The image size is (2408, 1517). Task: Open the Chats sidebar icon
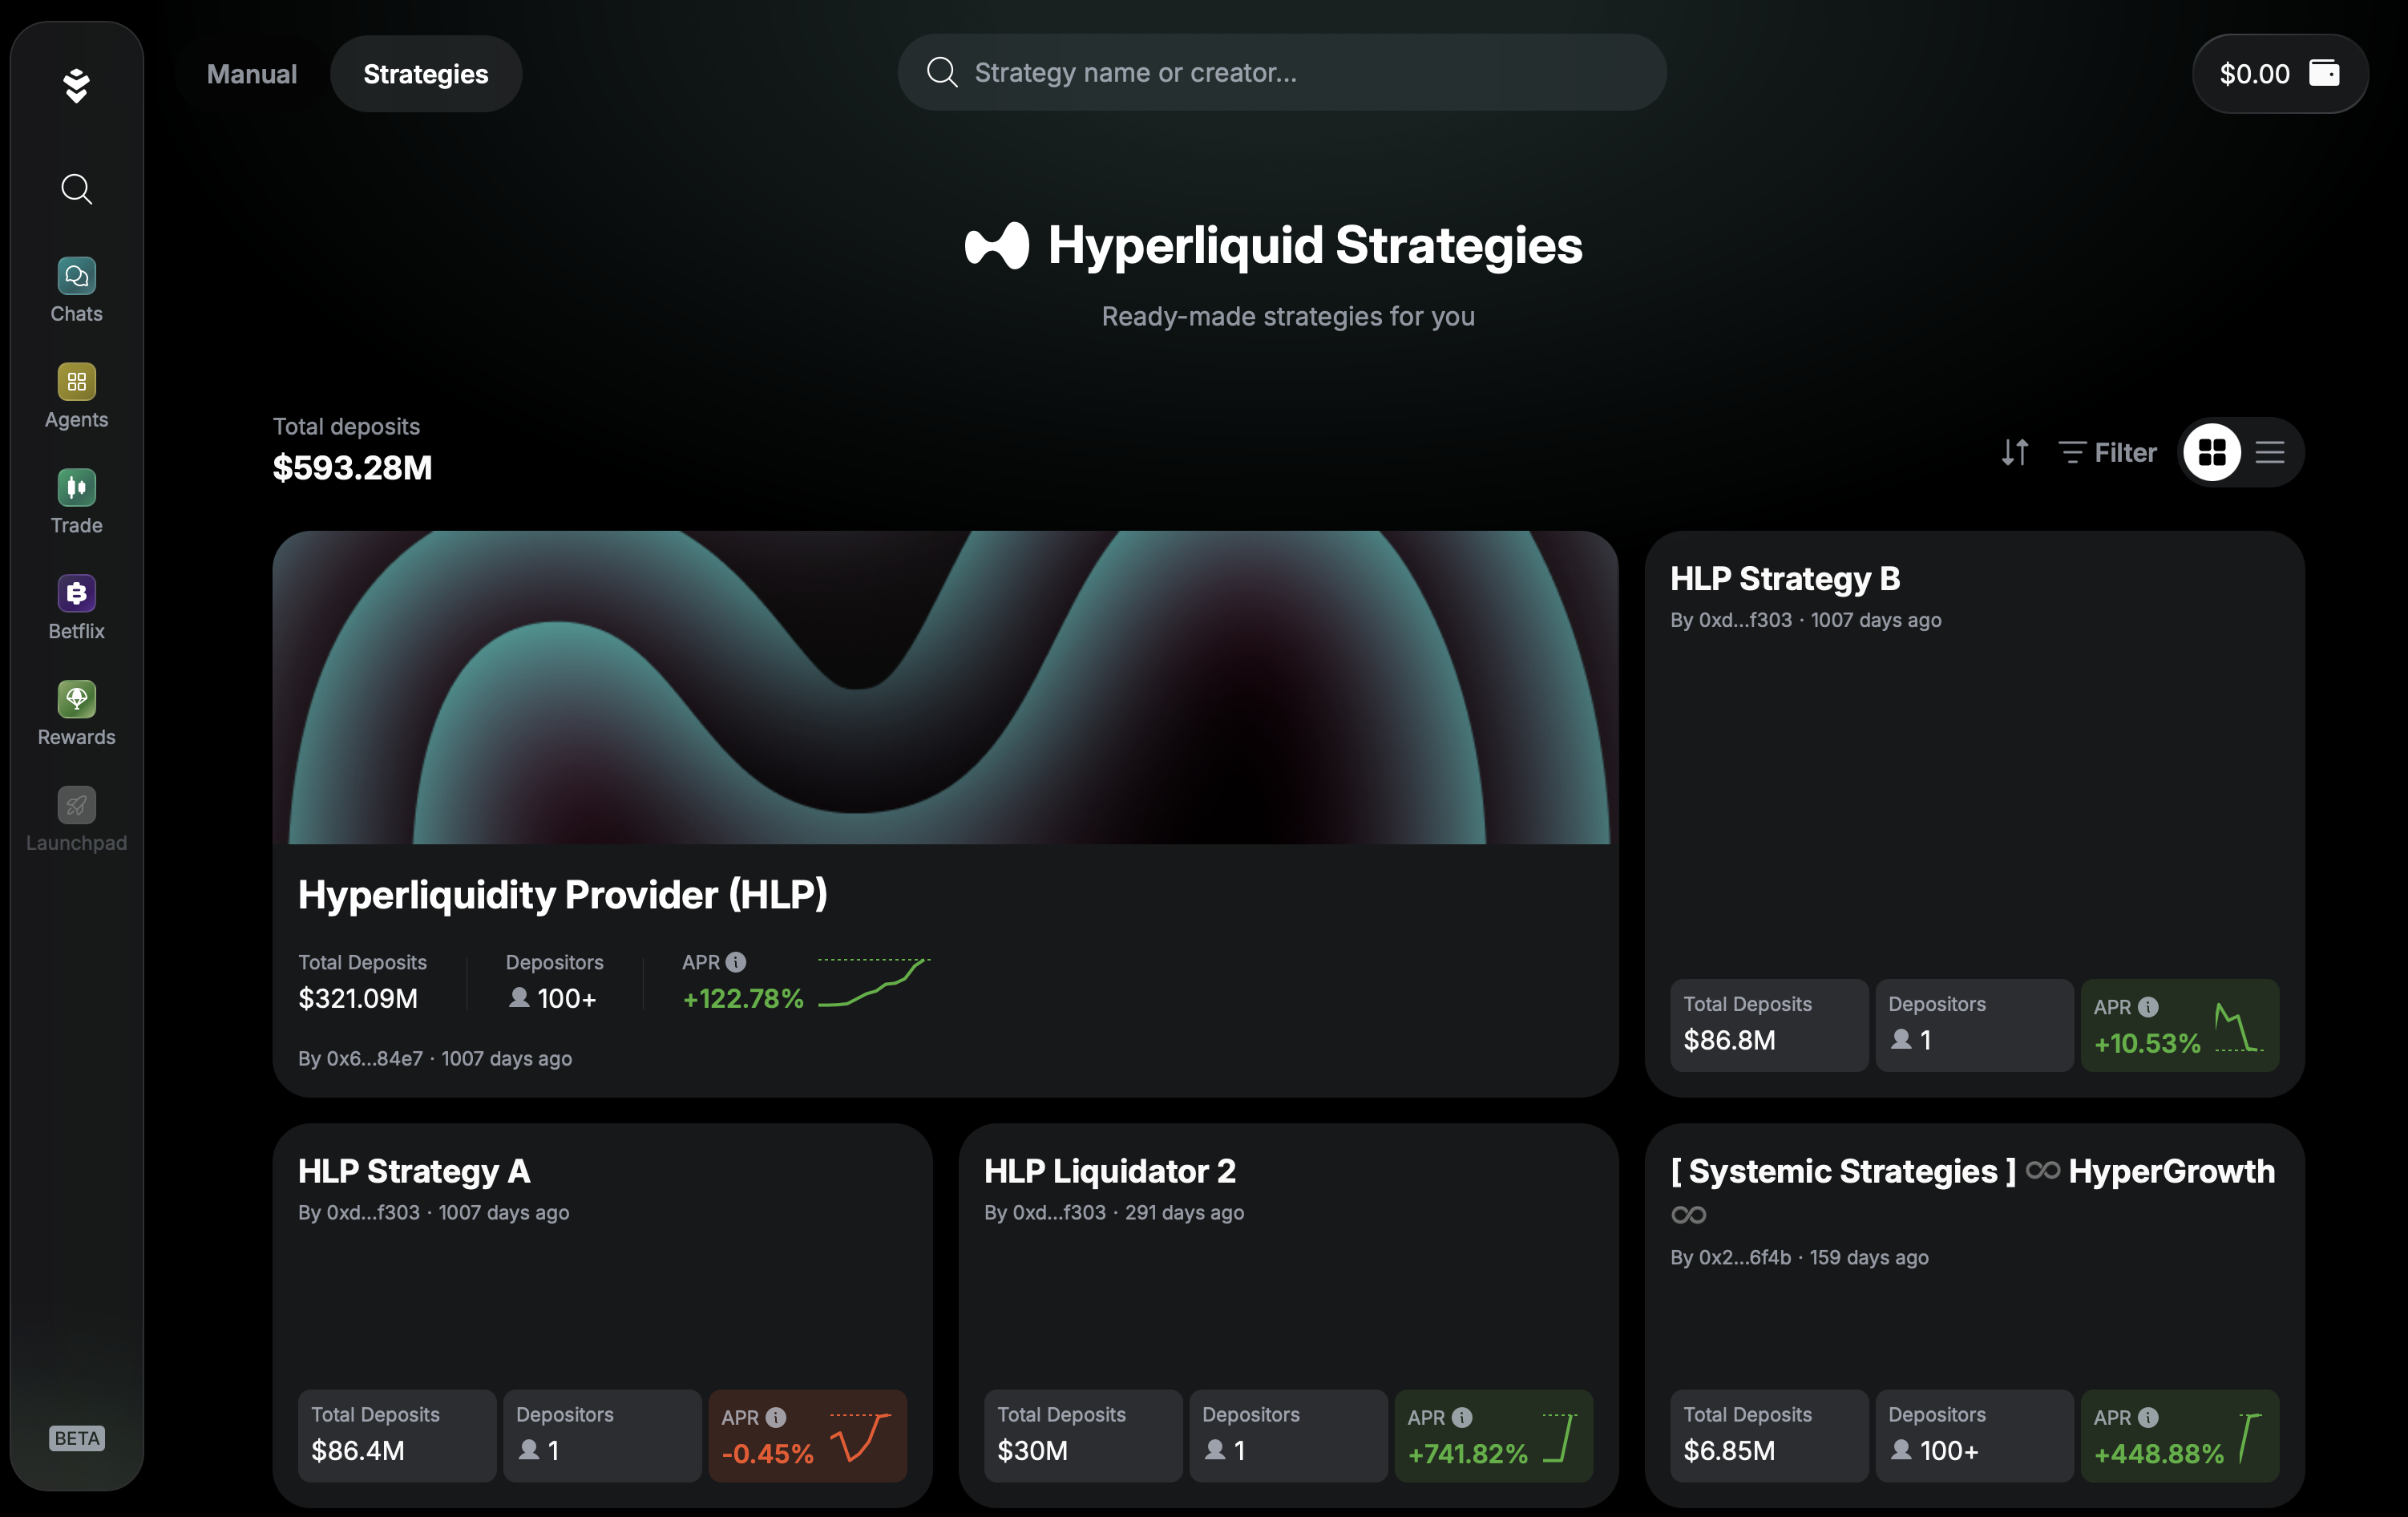click(76, 277)
